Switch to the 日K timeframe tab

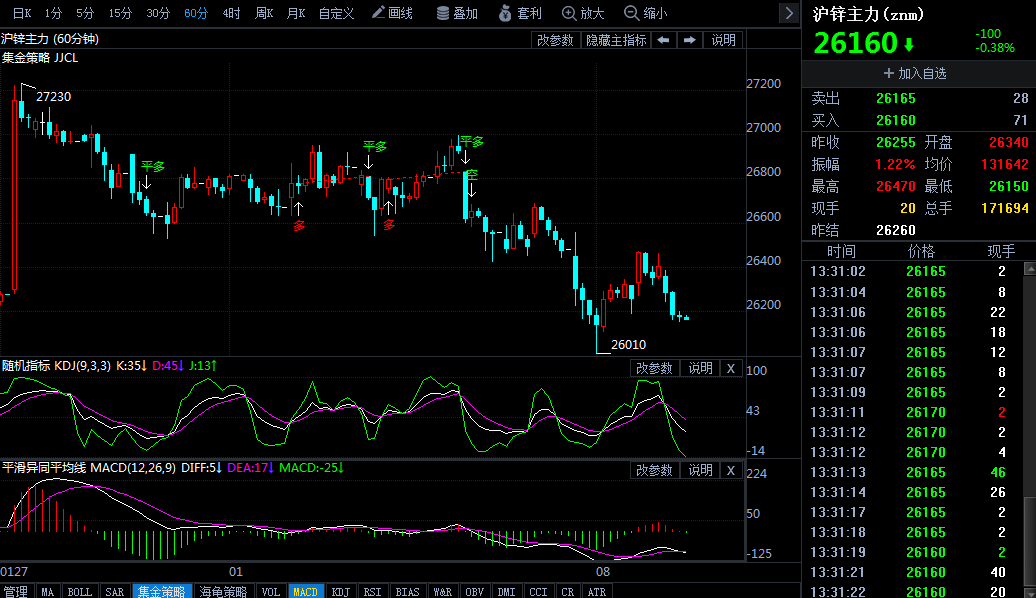tap(22, 13)
